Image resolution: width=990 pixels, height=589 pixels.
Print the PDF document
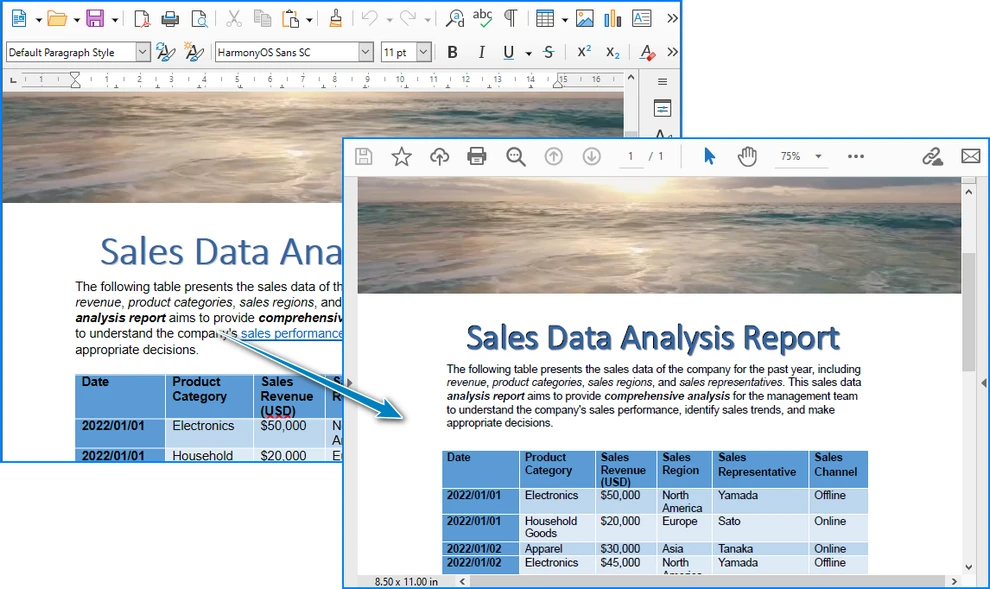(x=477, y=156)
